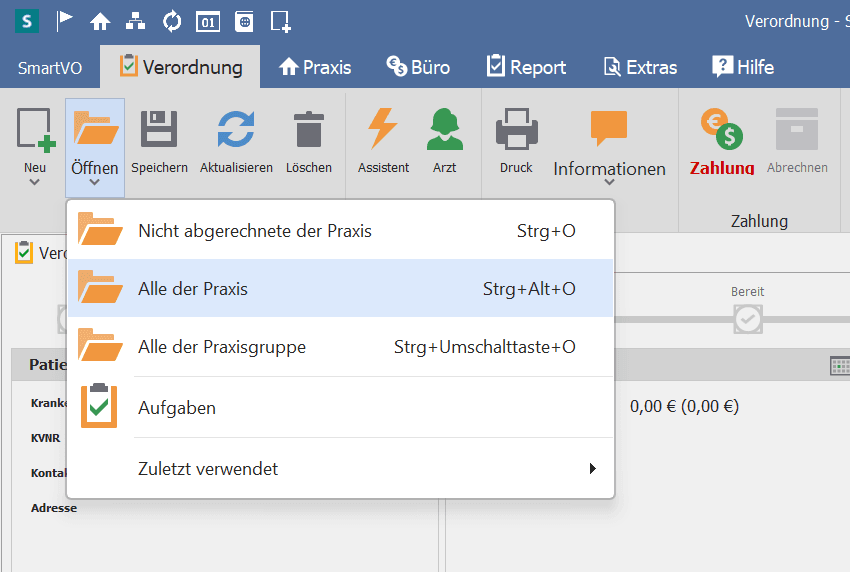Screen dimensions: 850x572
Task: Click the network hierarchy icon in top bar
Action: [x=136, y=22]
